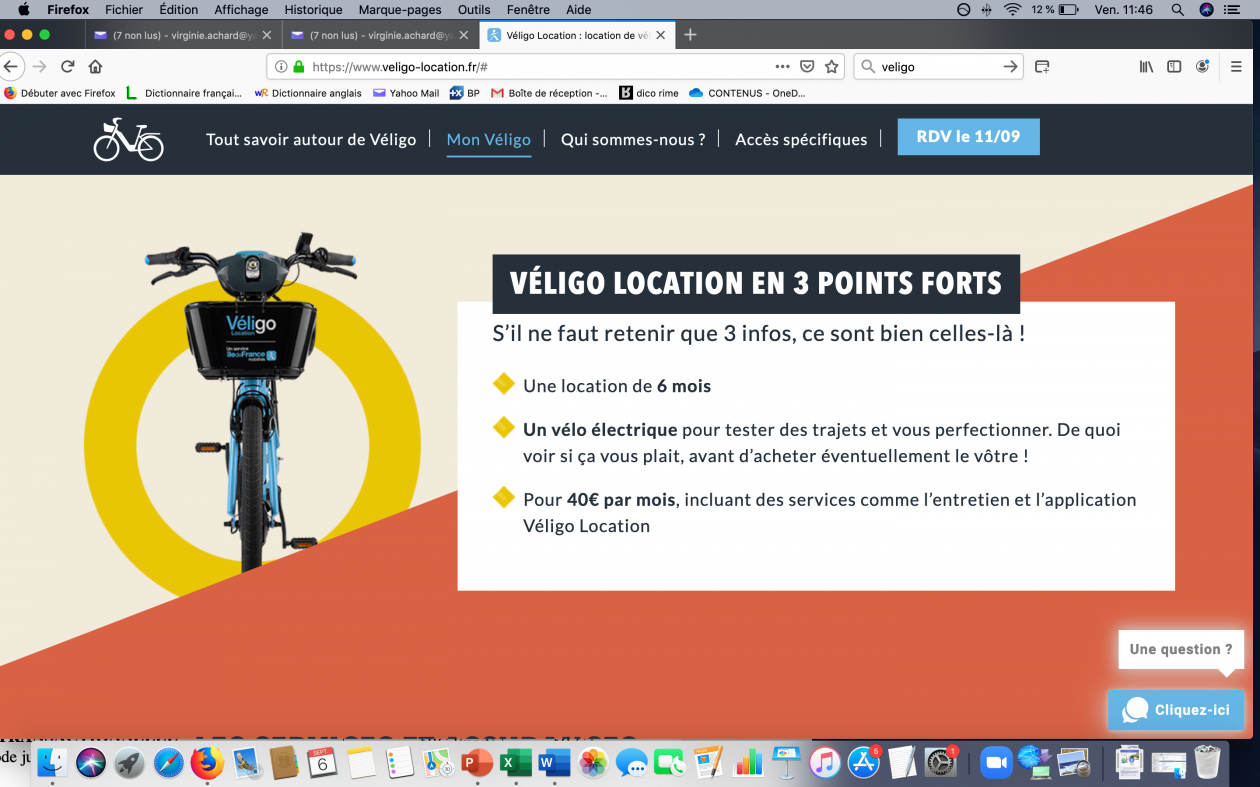Open the Firefox hamburger menu
The width and height of the screenshot is (1260, 787).
click(1236, 67)
